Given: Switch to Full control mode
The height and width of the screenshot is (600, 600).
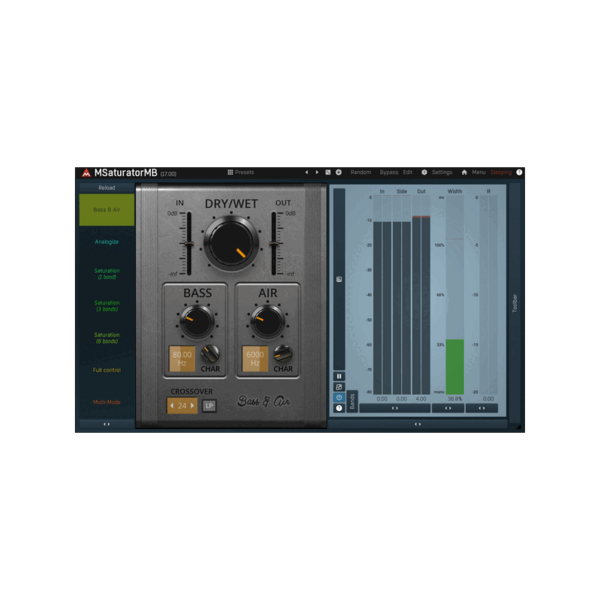Looking at the screenshot, I should [x=107, y=370].
